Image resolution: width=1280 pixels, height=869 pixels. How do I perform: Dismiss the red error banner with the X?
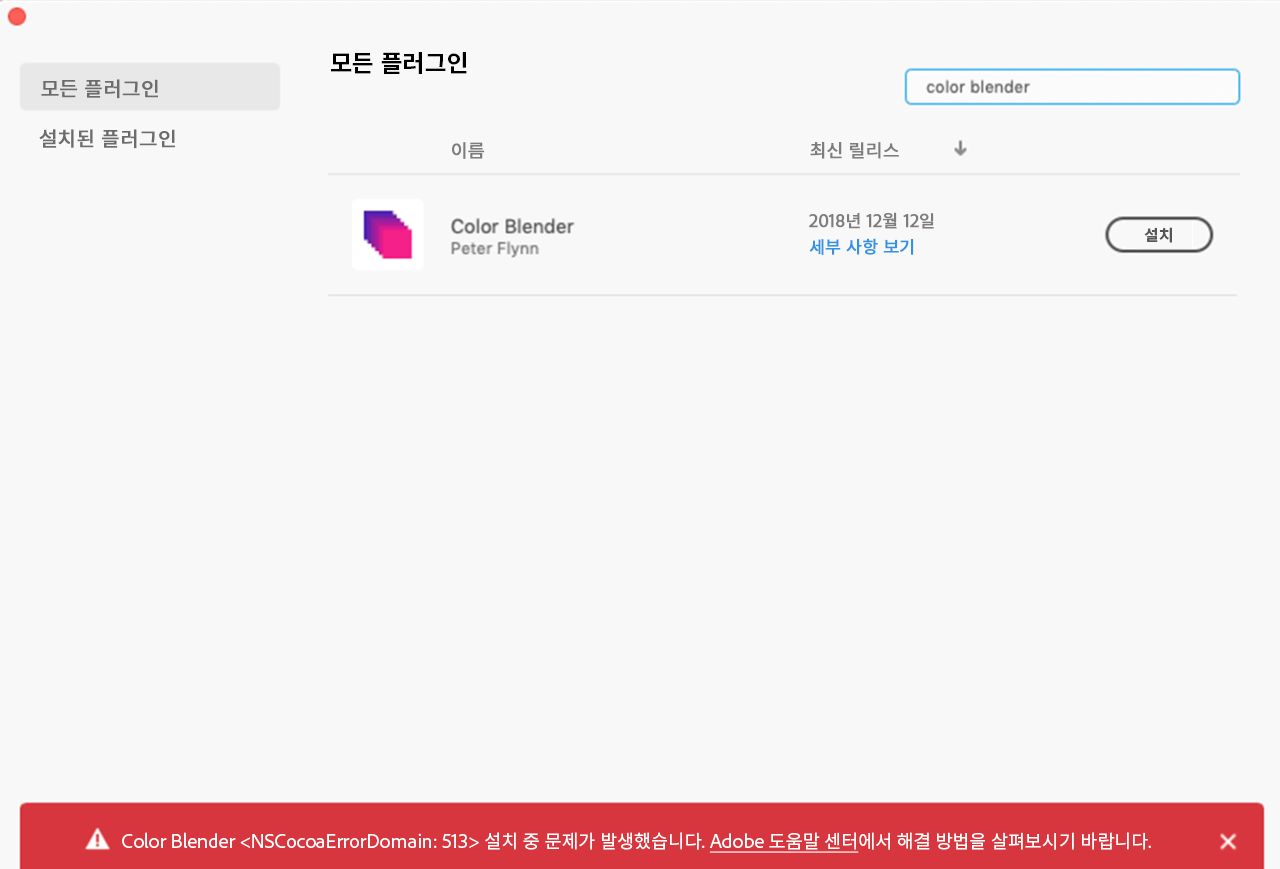(x=1228, y=841)
